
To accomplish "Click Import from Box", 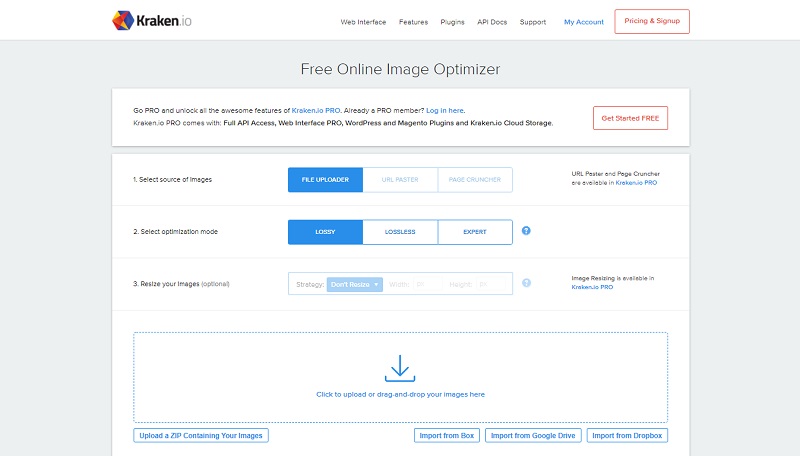I will pos(446,436).
